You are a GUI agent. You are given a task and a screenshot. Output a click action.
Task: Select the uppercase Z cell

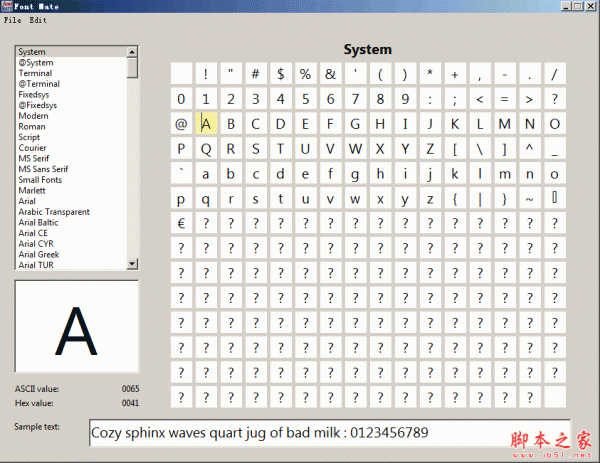pyautogui.click(x=430, y=148)
